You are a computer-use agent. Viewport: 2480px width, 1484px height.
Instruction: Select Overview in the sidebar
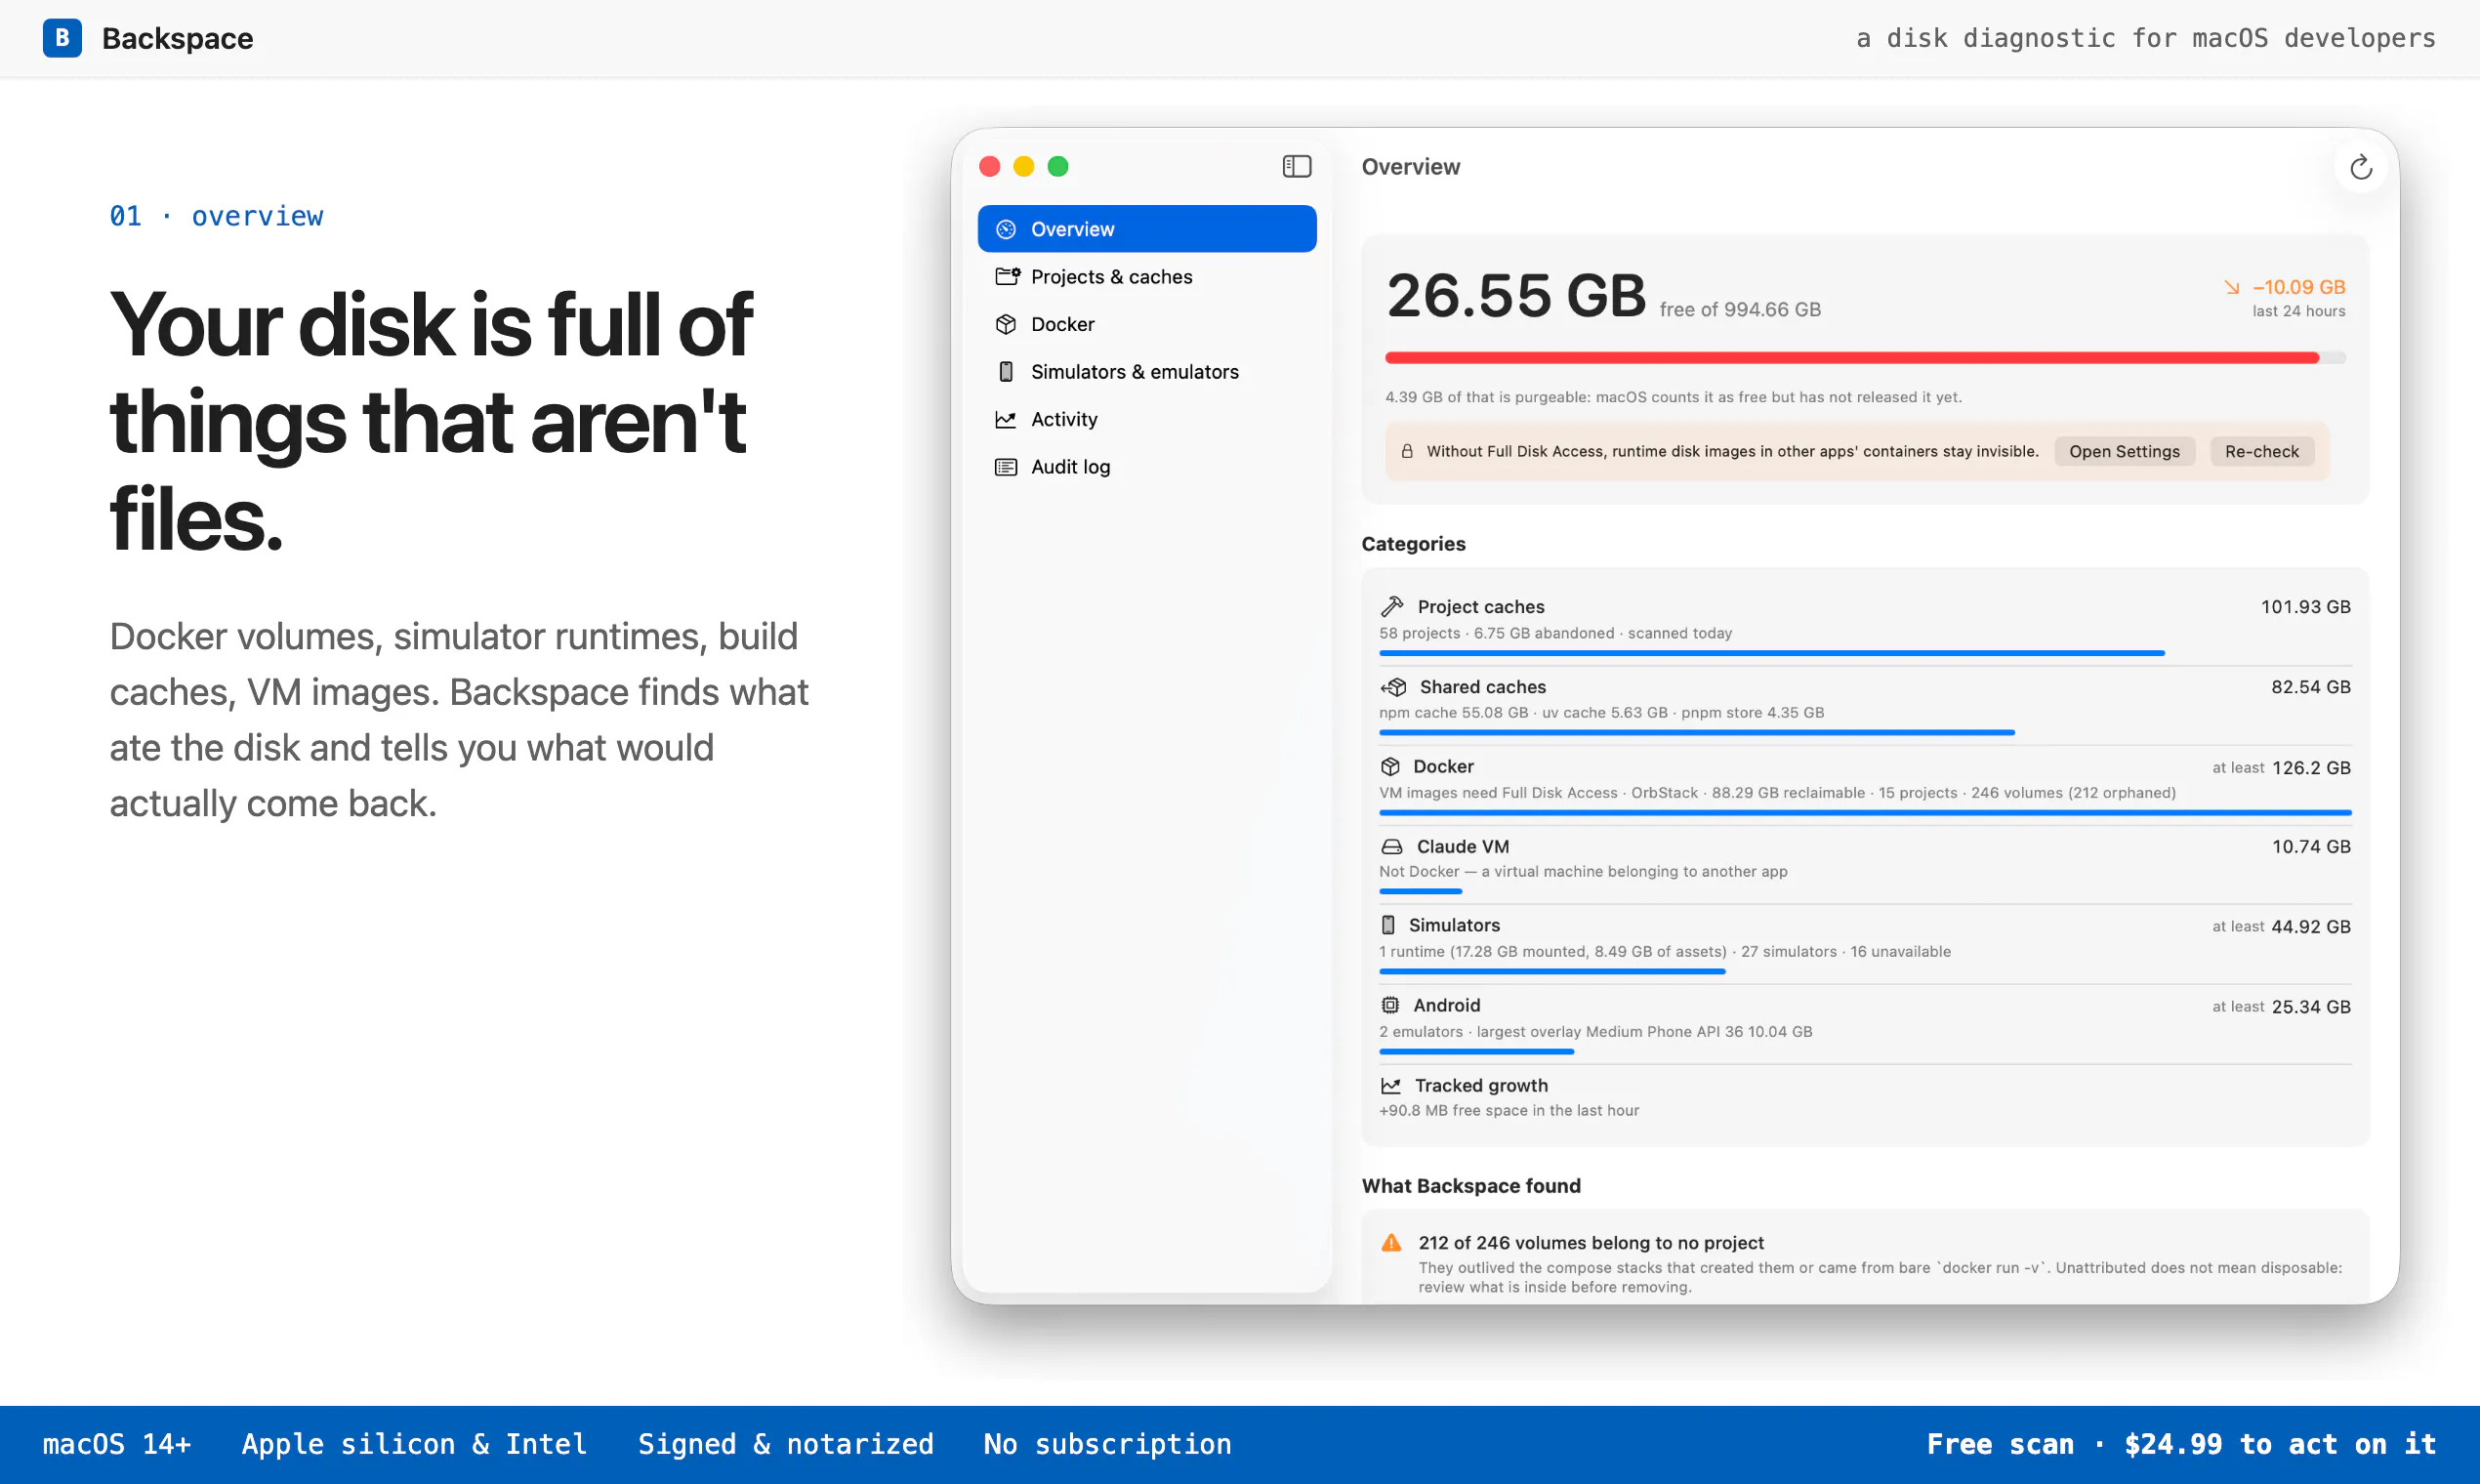click(1147, 229)
